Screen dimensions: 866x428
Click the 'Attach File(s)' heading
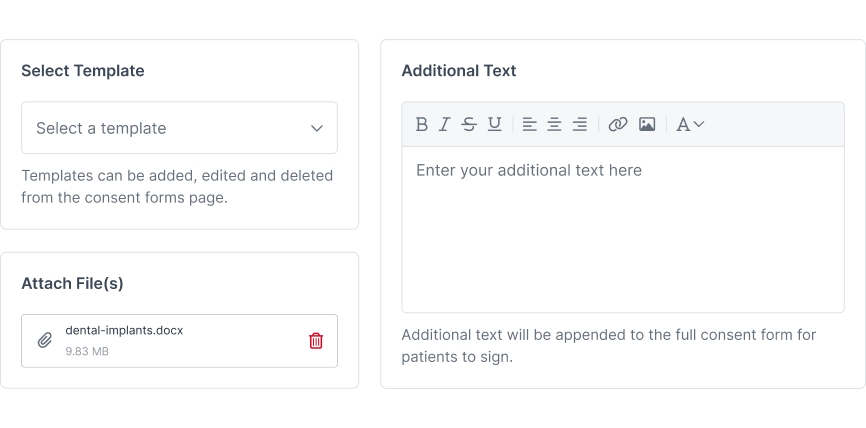click(x=72, y=283)
